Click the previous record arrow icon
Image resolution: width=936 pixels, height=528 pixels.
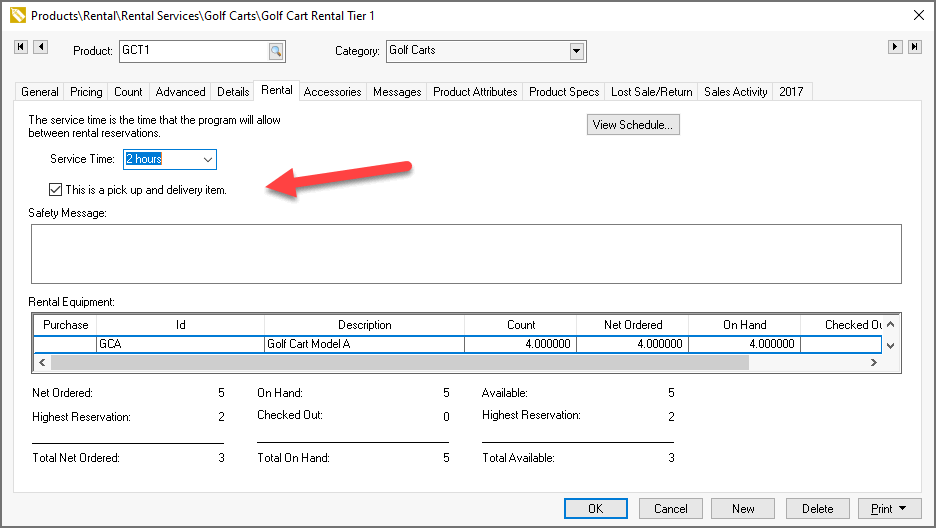[x=40, y=47]
